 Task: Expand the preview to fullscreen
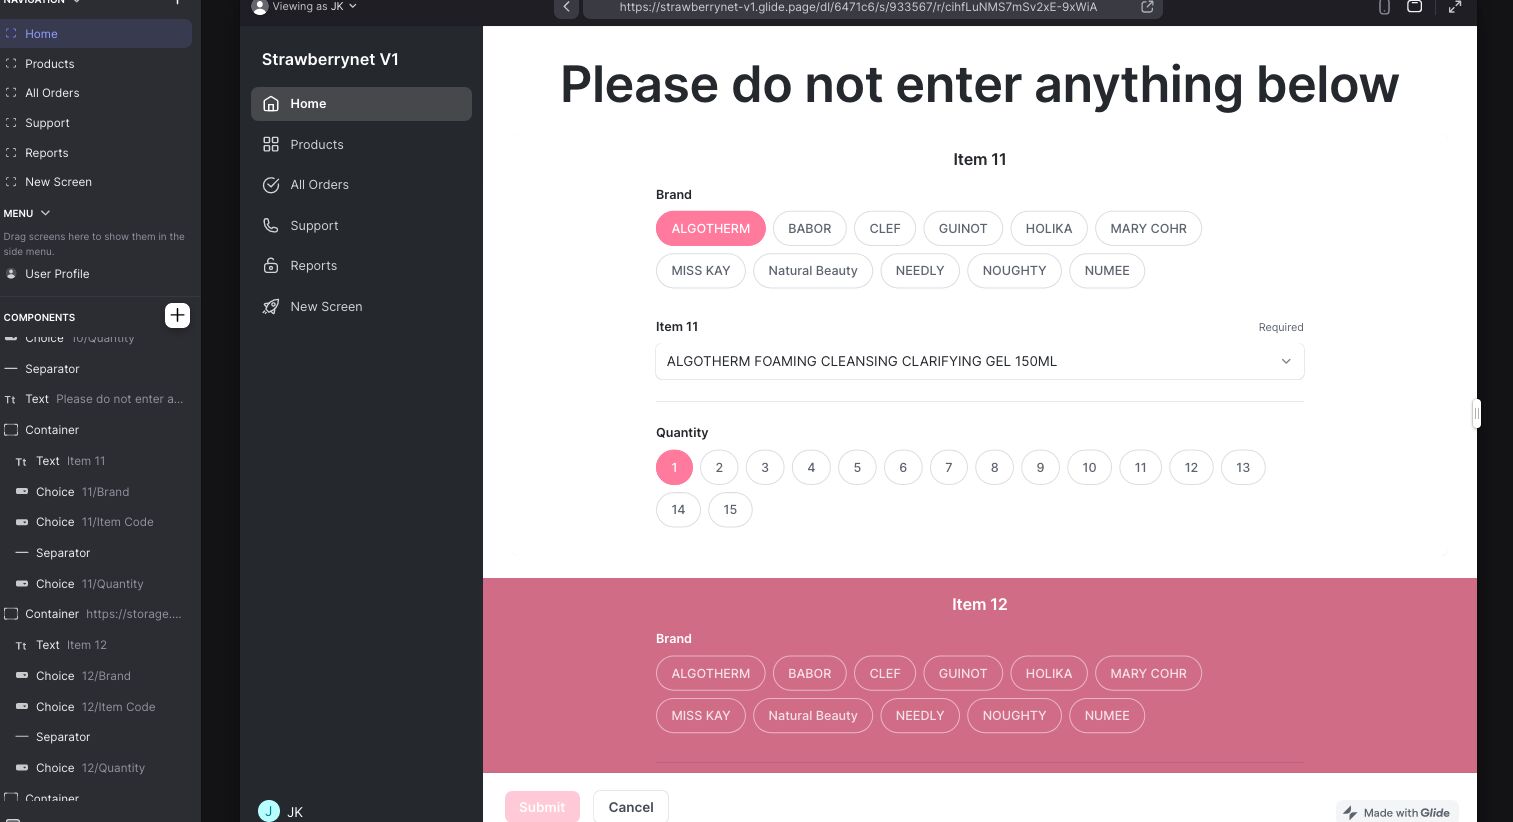(1455, 7)
